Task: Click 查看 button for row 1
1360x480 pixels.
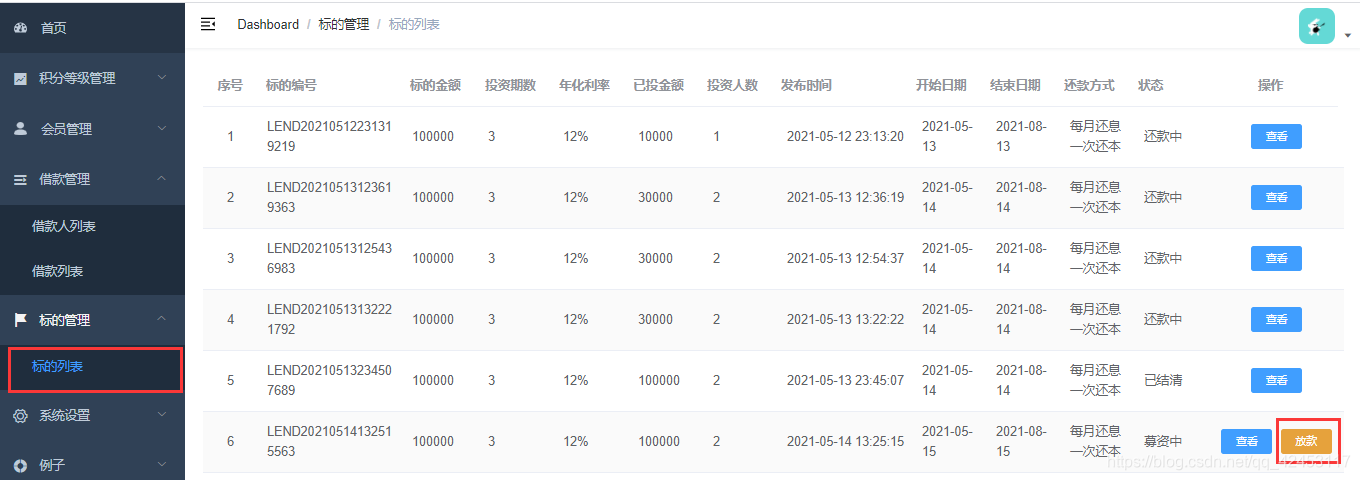Action: (1276, 137)
